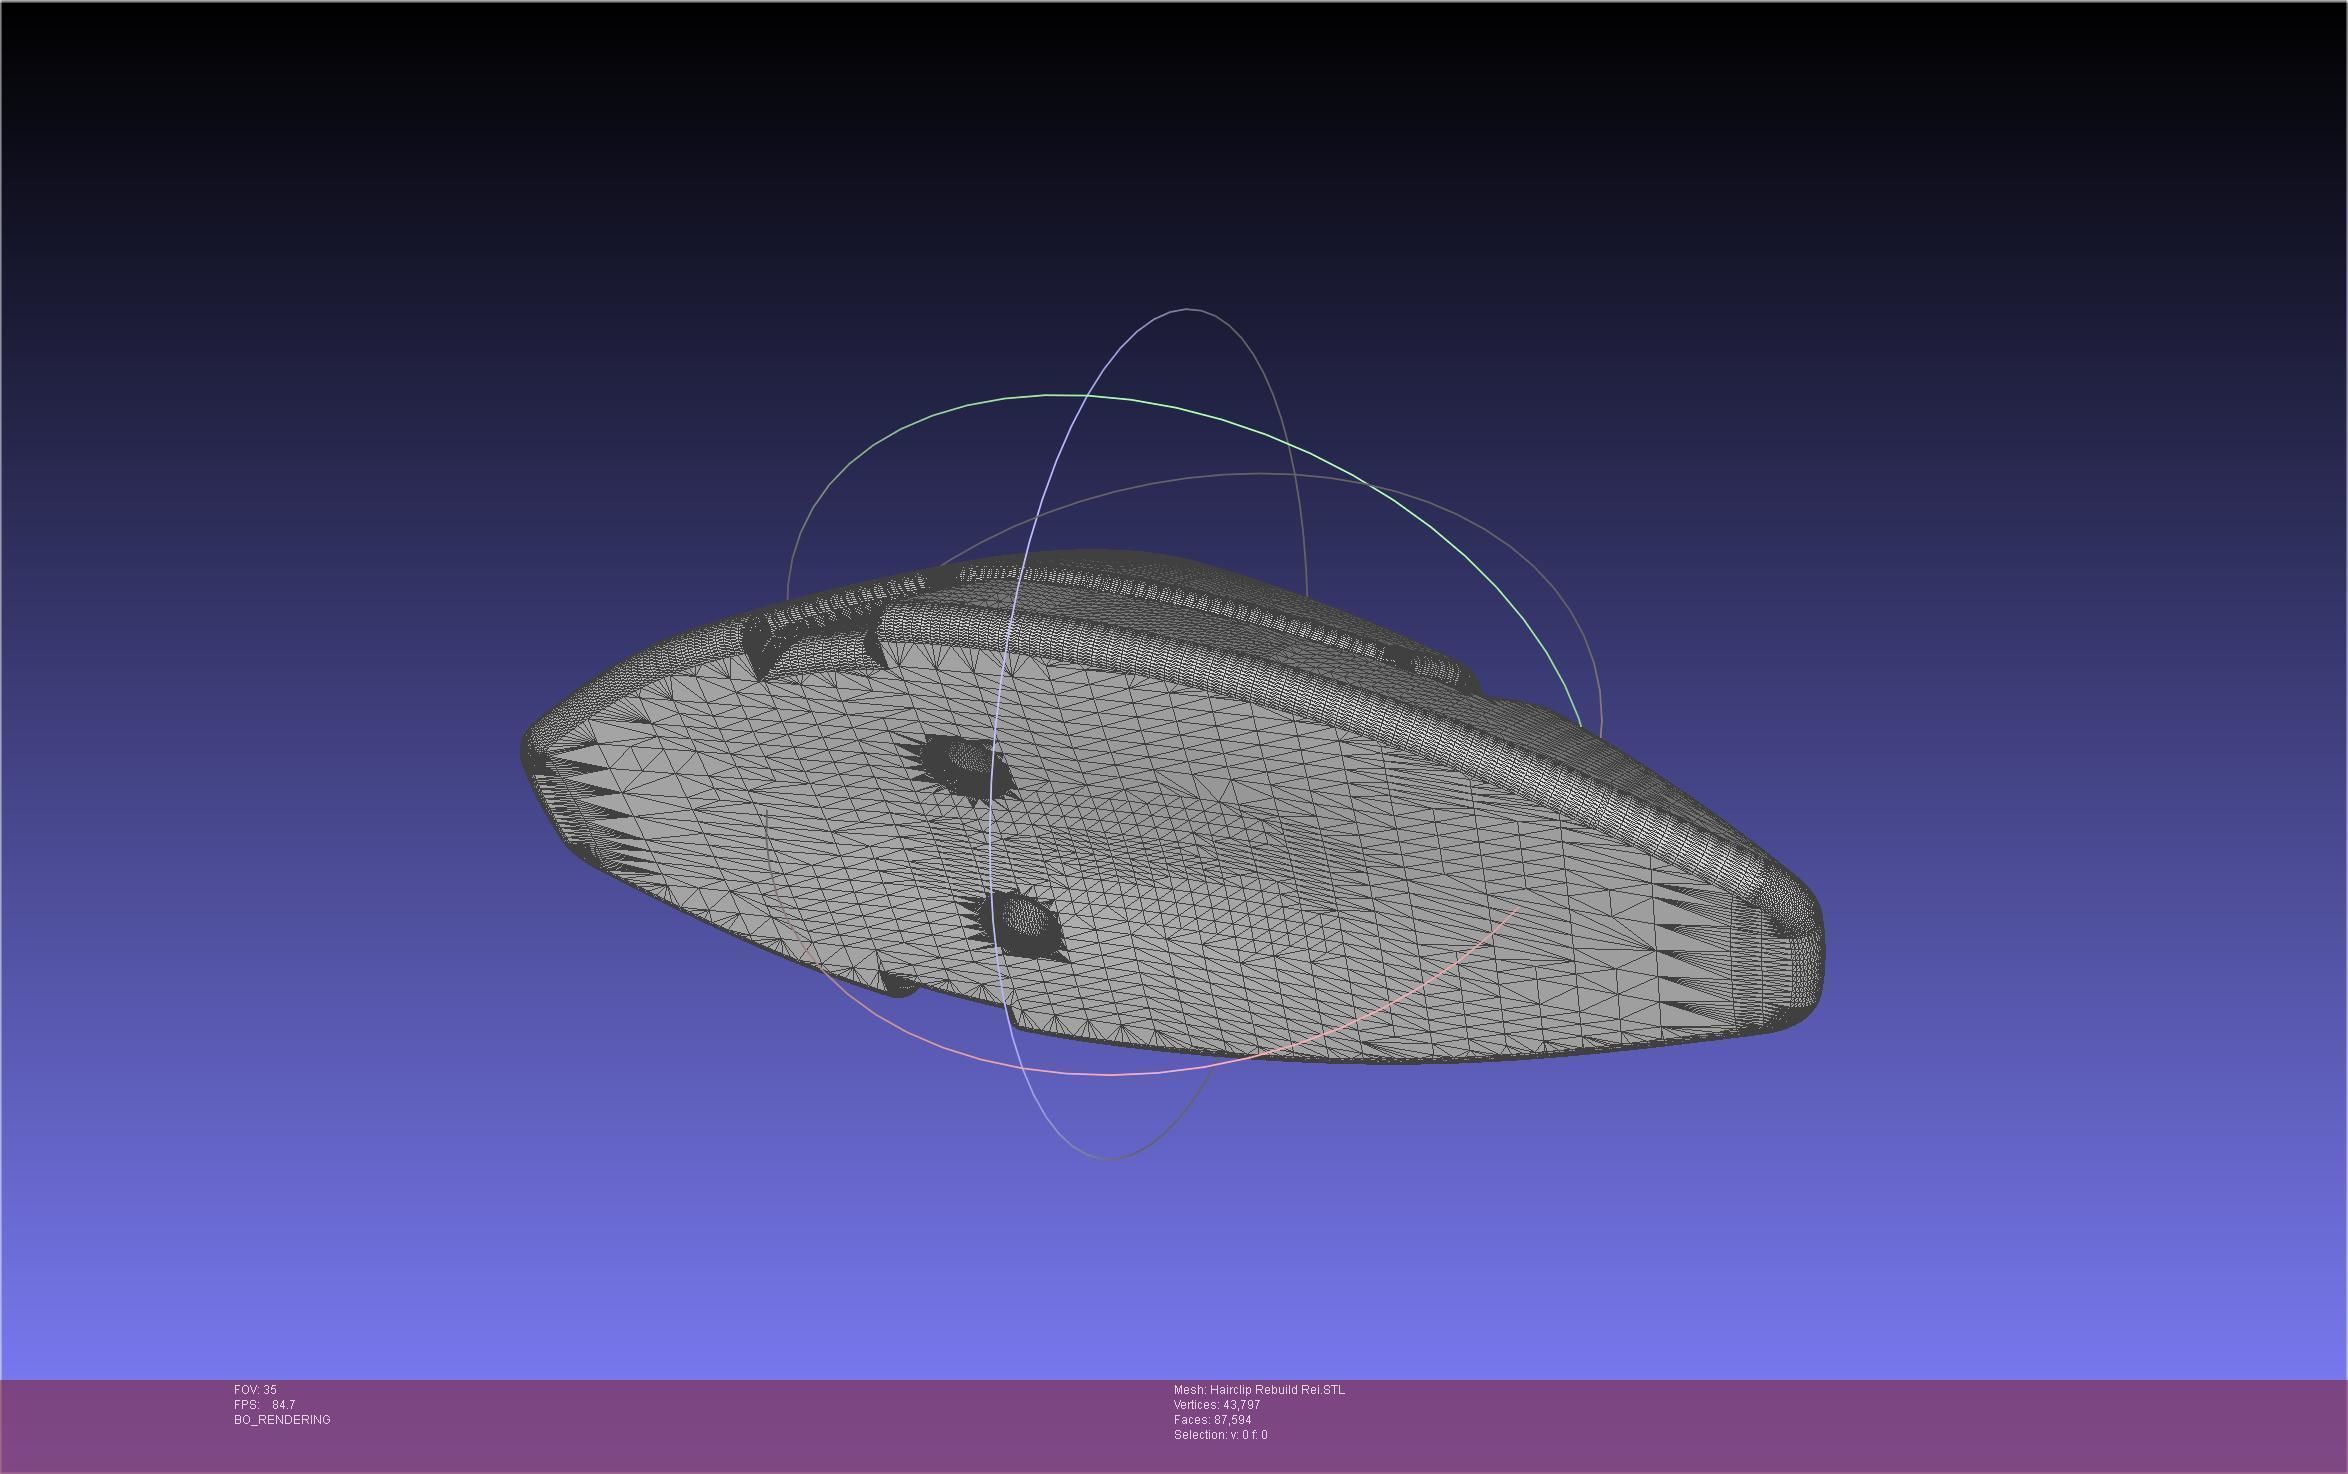Click the BO_RENDERING status text
This screenshot has height=1474, width=2348.
(x=282, y=1420)
